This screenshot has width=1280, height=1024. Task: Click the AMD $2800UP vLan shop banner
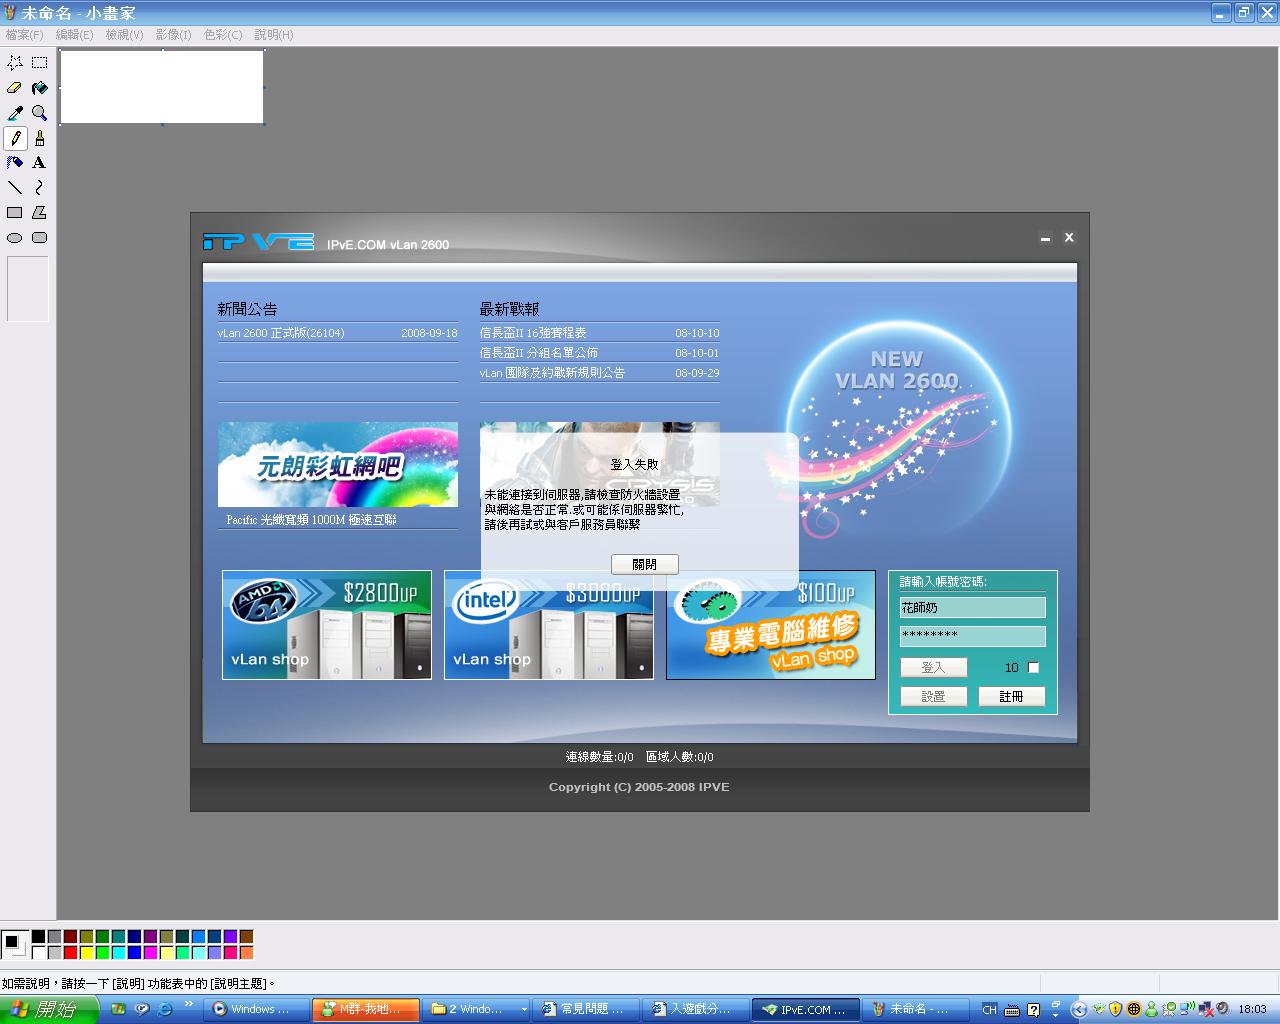[327, 625]
